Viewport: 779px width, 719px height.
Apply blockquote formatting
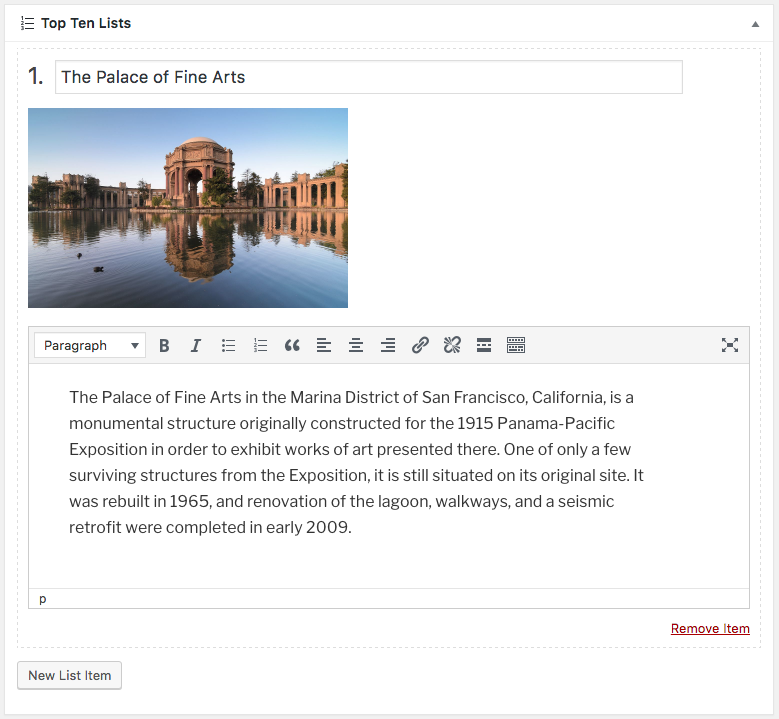click(x=292, y=345)
